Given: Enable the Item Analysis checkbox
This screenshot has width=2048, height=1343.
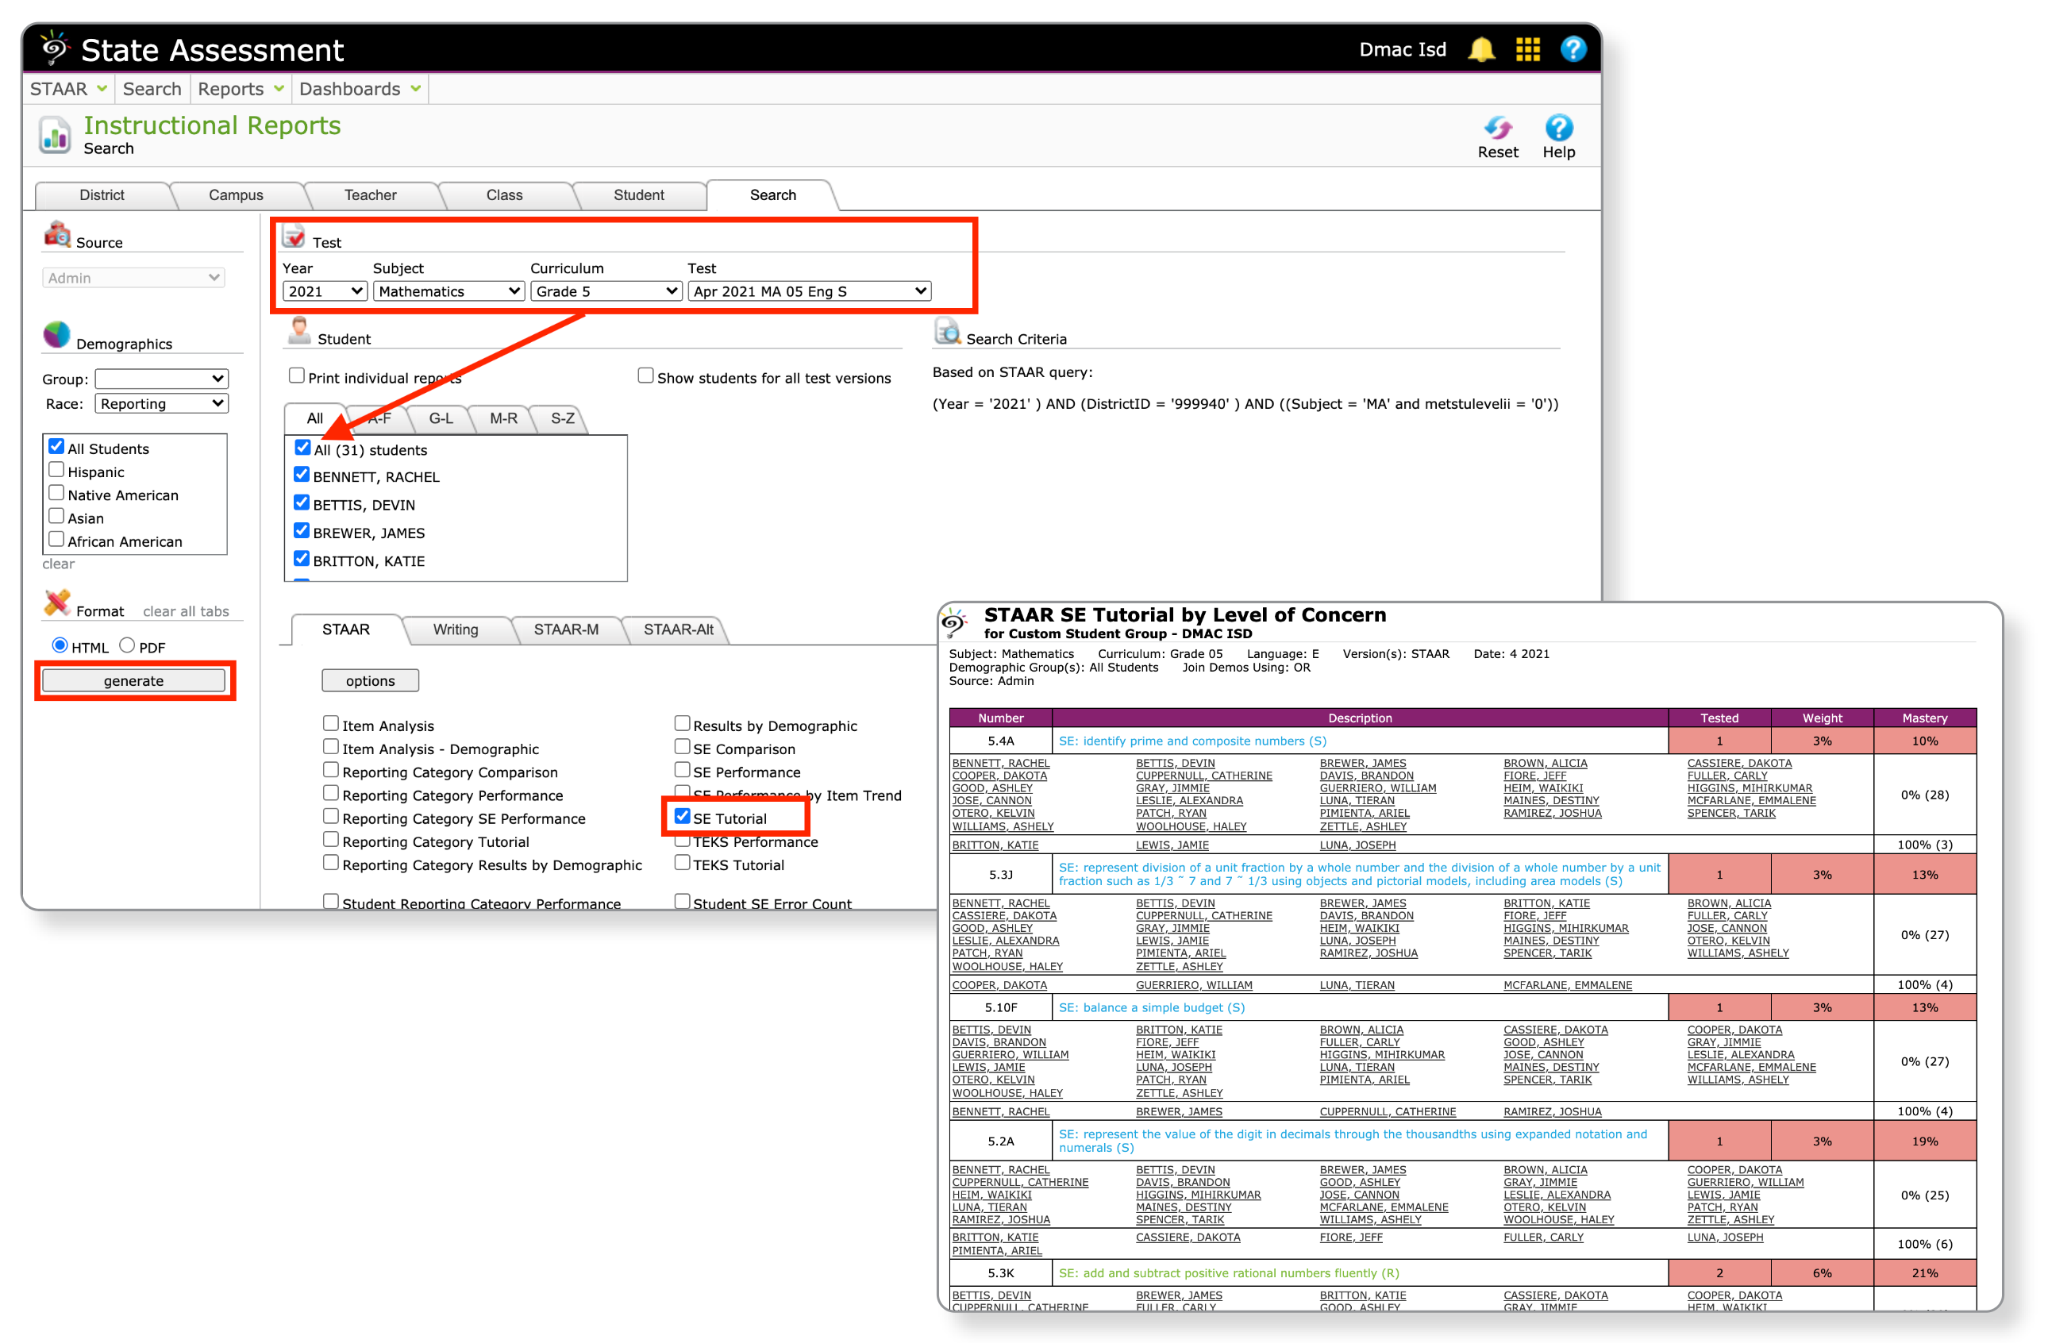Looking at the screenshot, I should click(331, 723).
